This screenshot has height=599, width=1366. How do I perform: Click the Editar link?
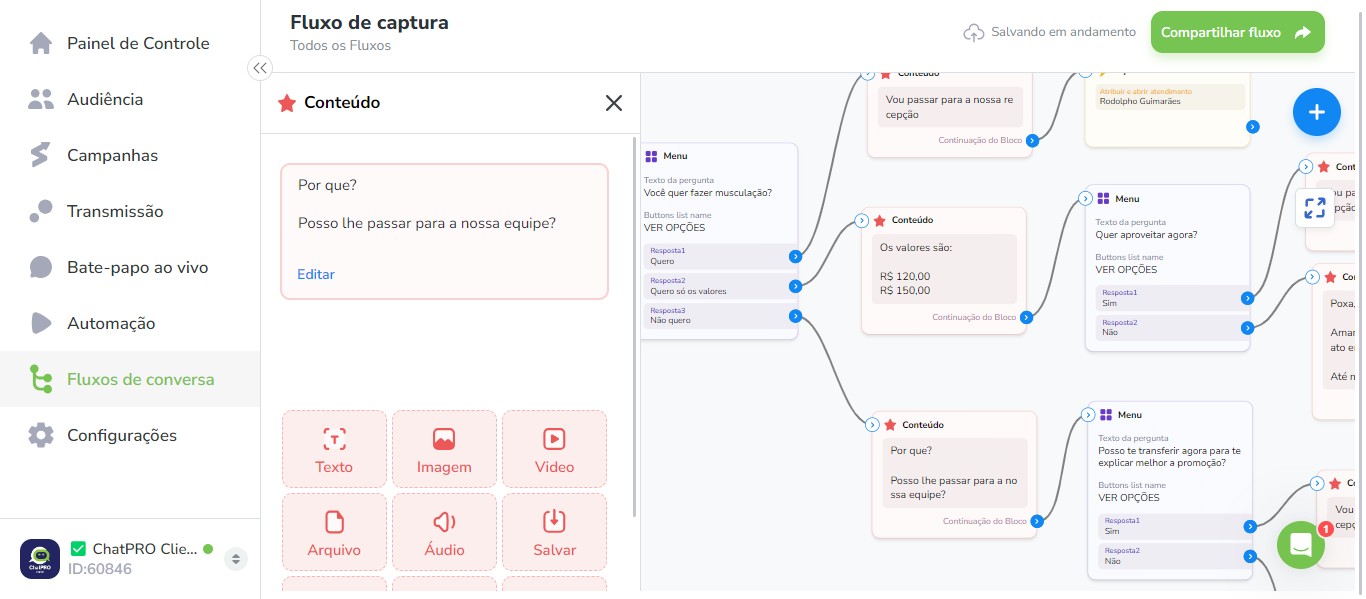point(316,274)
